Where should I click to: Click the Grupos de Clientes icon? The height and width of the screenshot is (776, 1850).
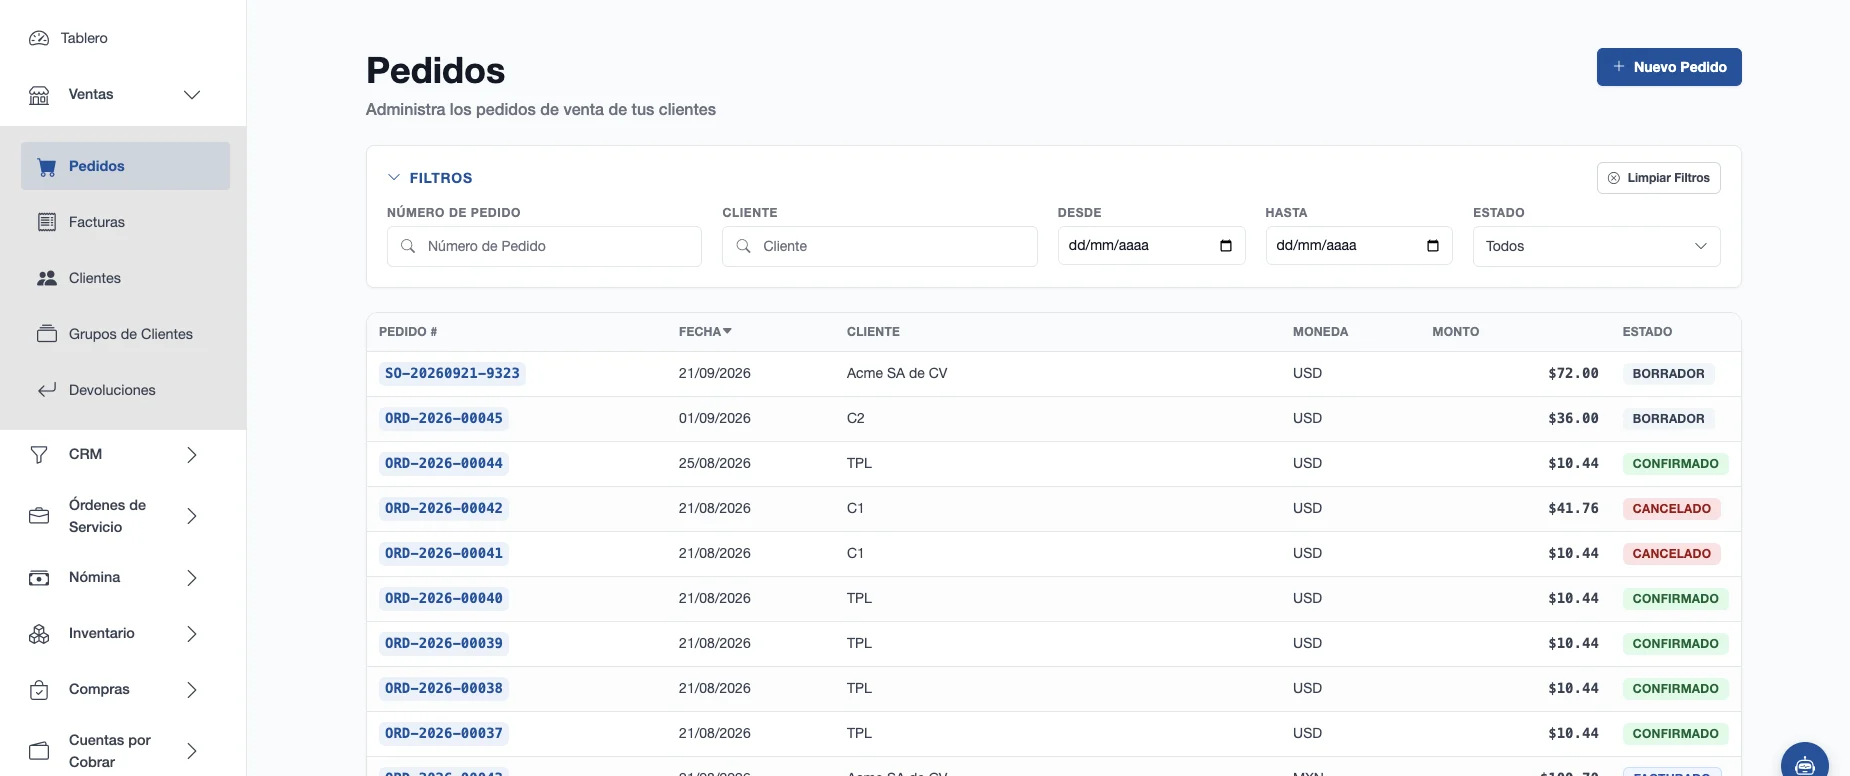coord(47,334)
